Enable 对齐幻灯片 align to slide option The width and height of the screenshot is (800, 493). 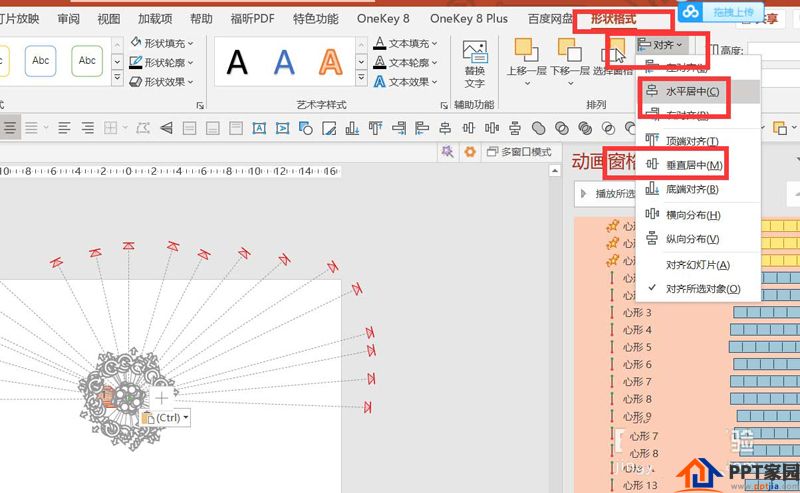697,265
